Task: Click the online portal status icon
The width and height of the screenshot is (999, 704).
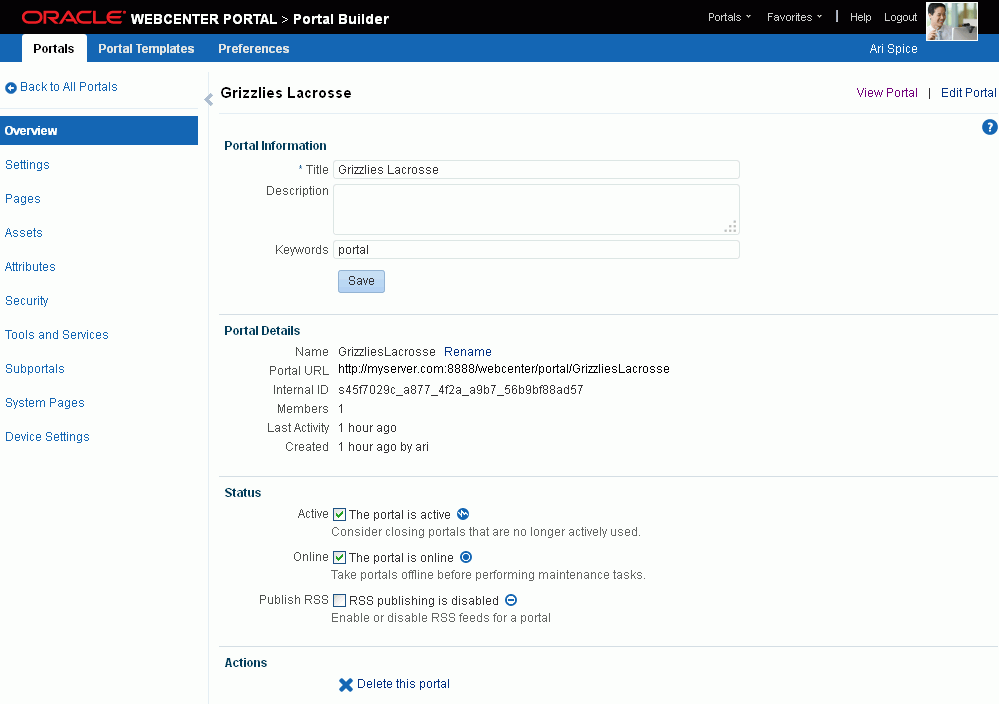Action: point(466,557)
